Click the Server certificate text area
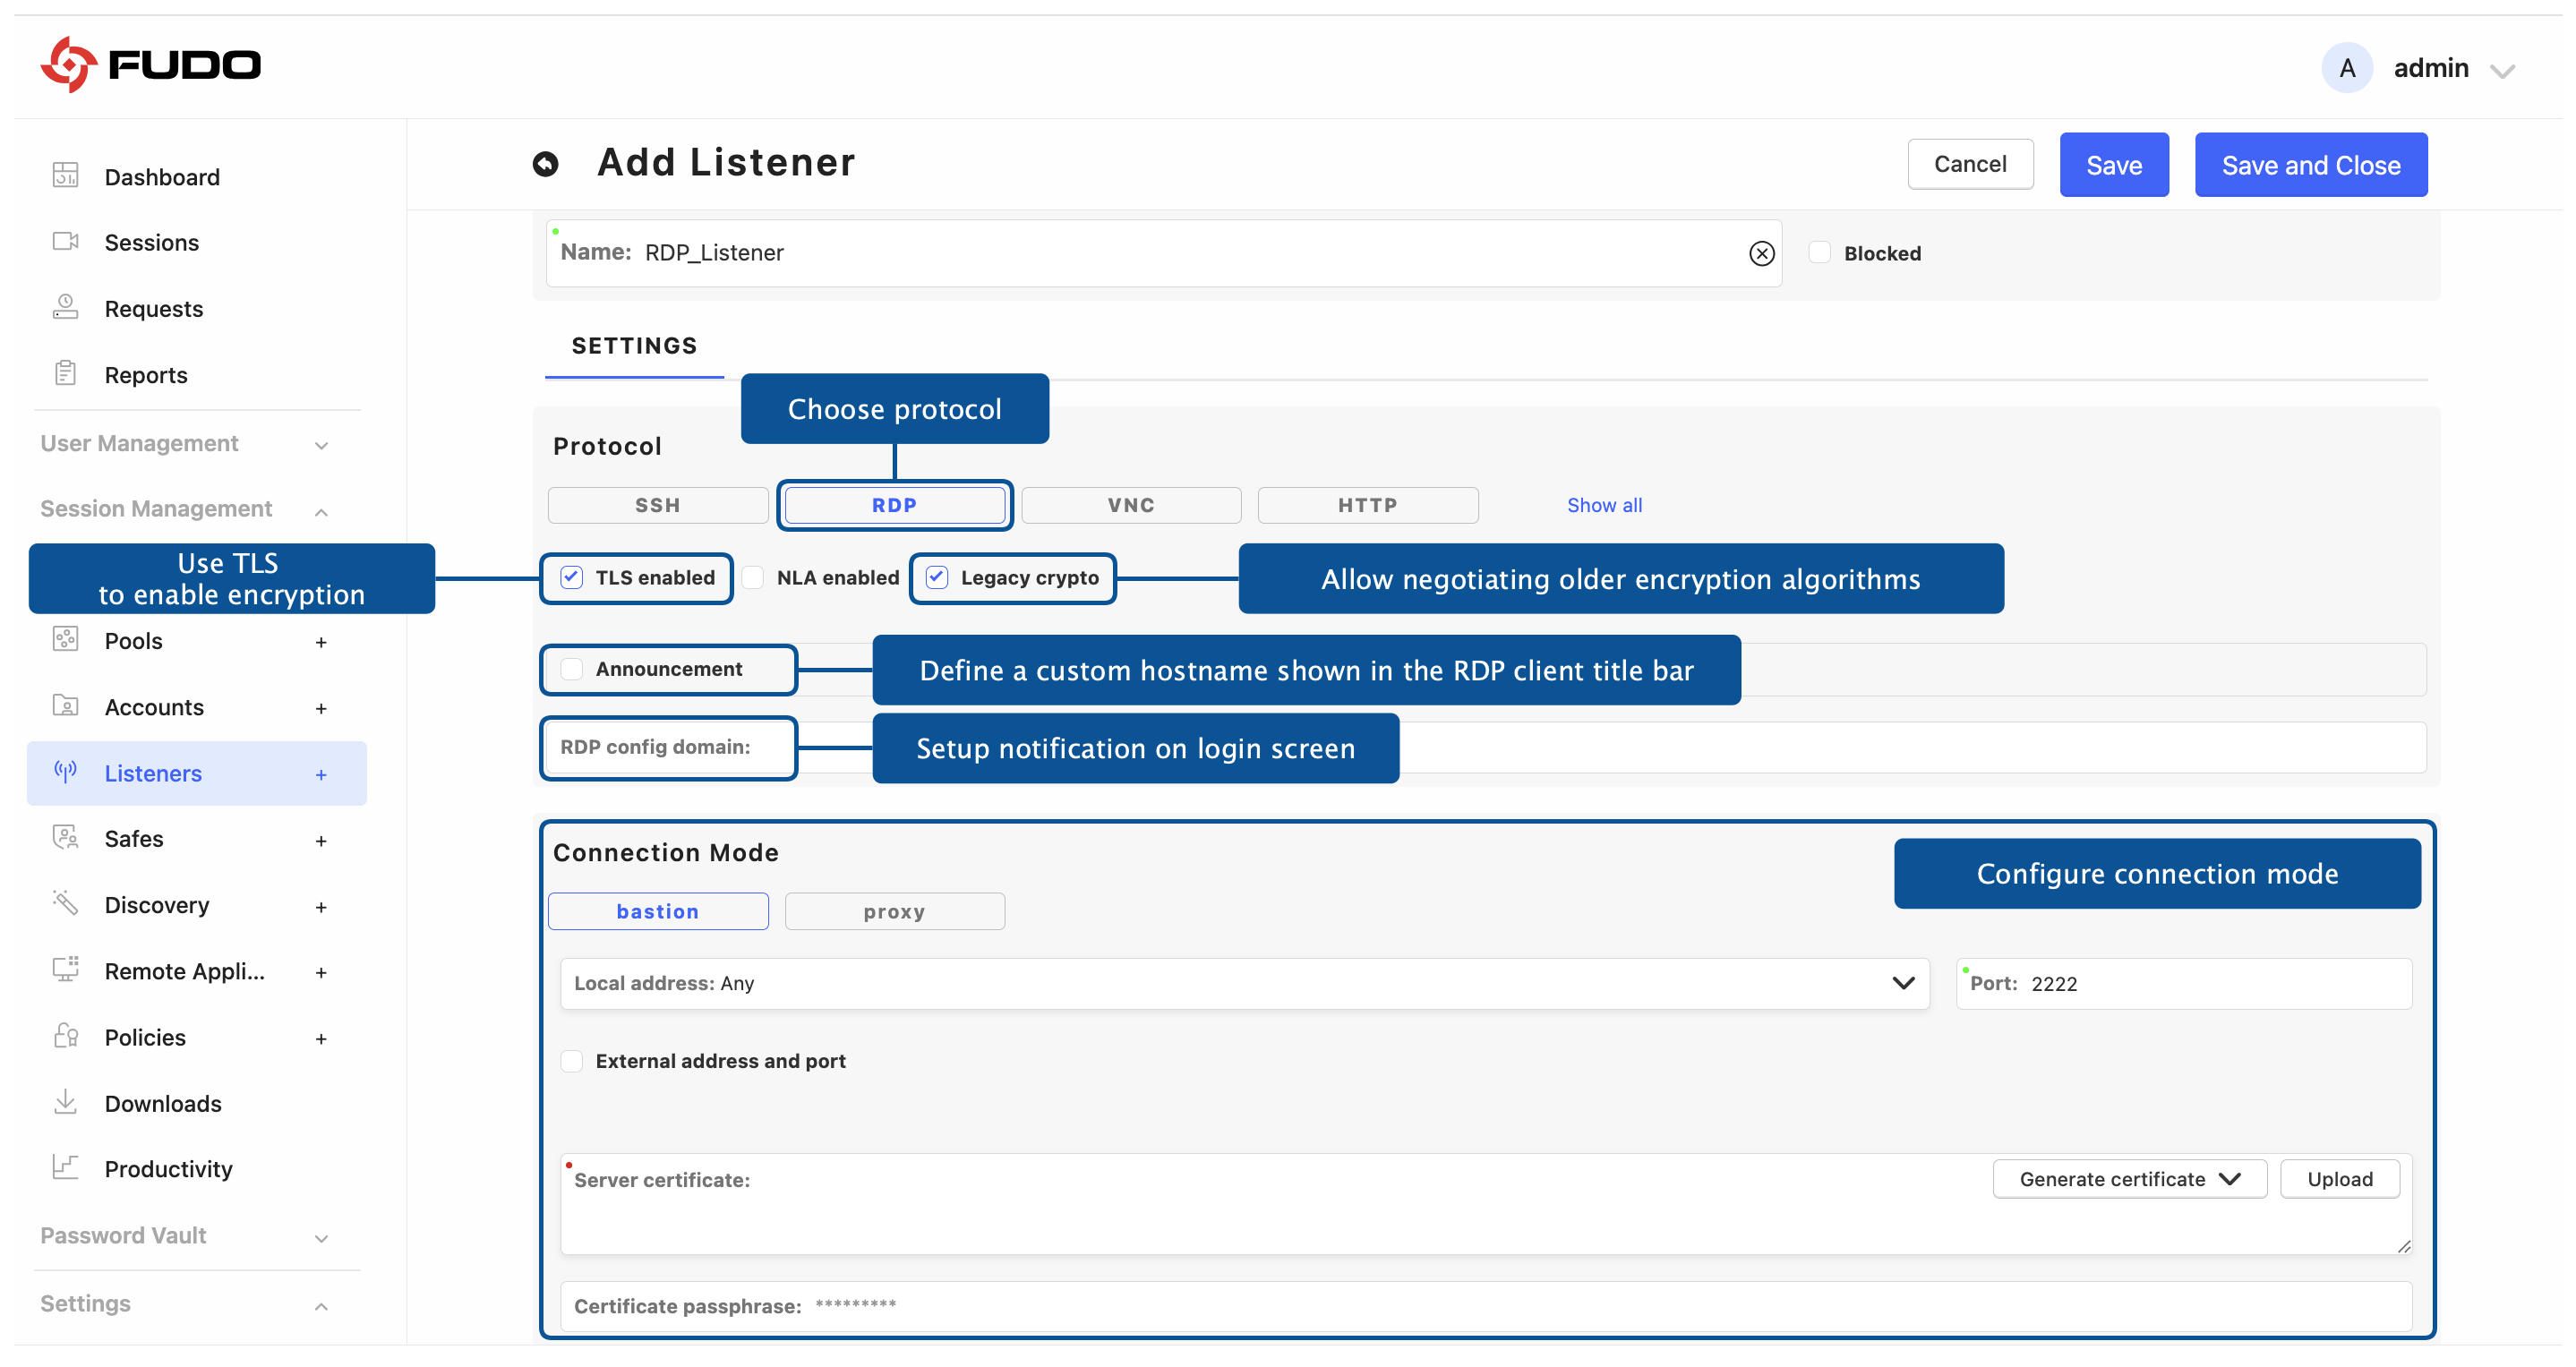2576x1367 pixels. pos(1486,1204)
